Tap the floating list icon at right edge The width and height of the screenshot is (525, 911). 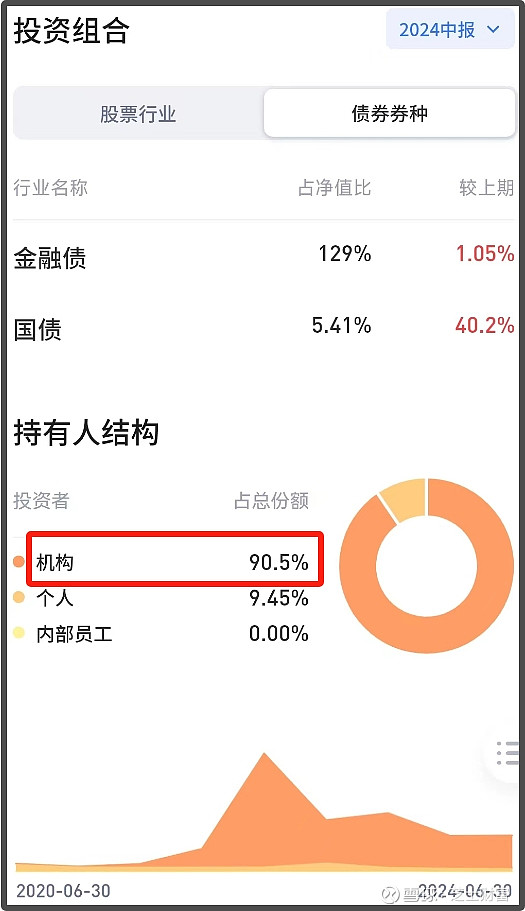506,753
